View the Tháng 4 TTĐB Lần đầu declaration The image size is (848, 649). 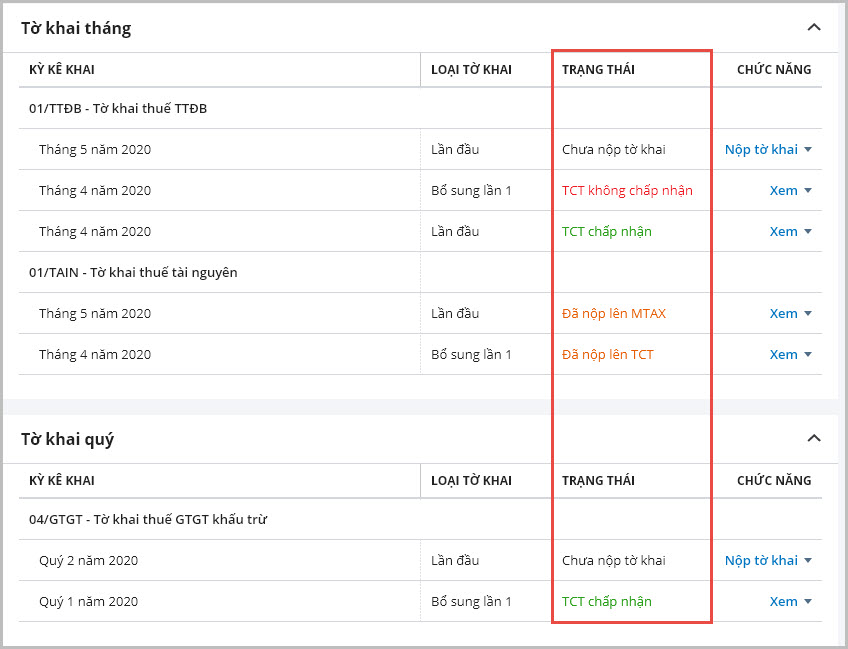point(783,232)
